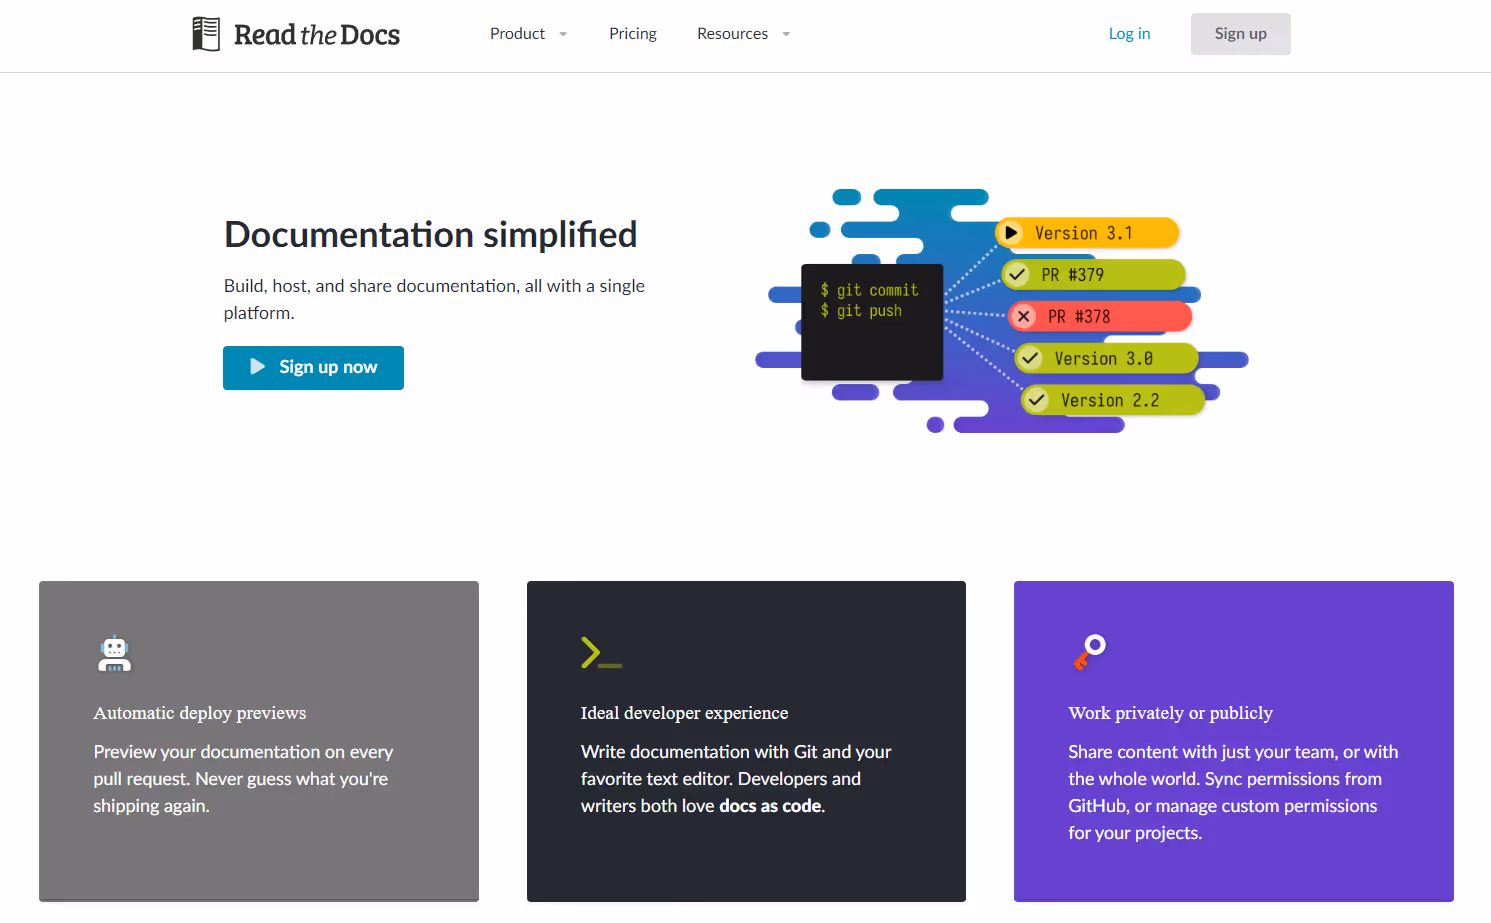
Task: Click the Version 3.1 play icon
Action: point(1010,233)
